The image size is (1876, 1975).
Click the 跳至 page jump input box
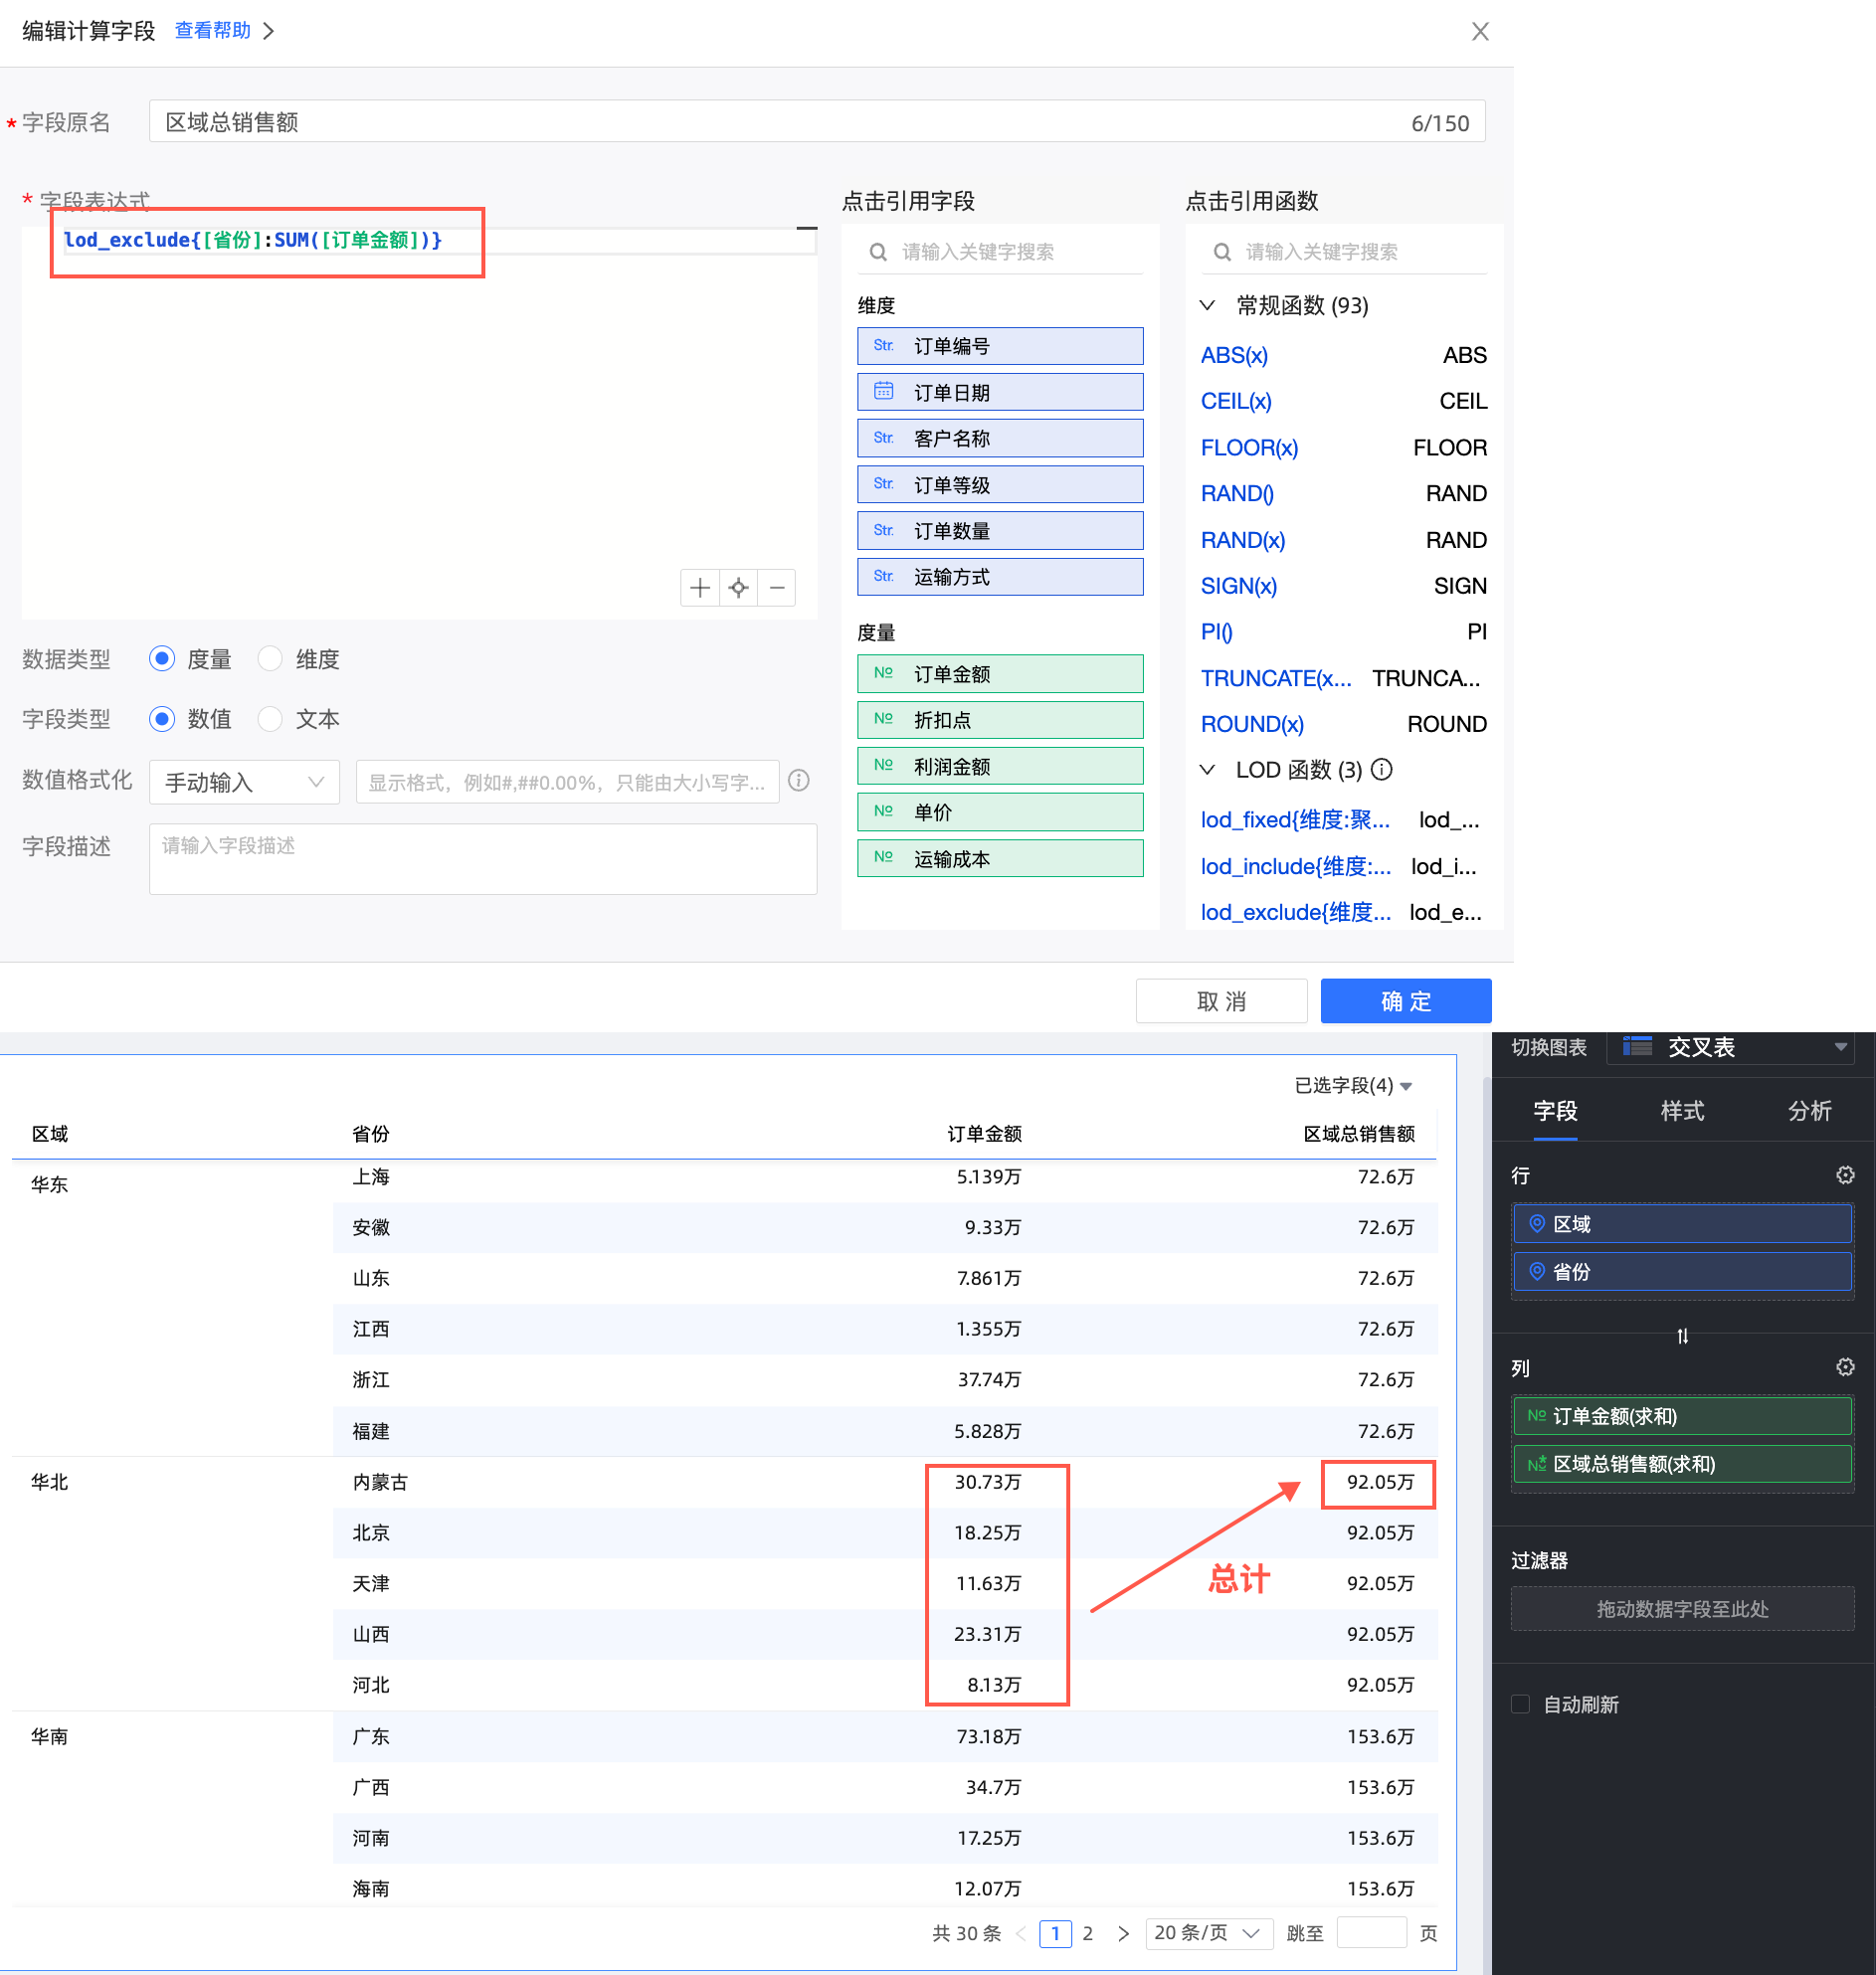(x=1372, y=1934)
